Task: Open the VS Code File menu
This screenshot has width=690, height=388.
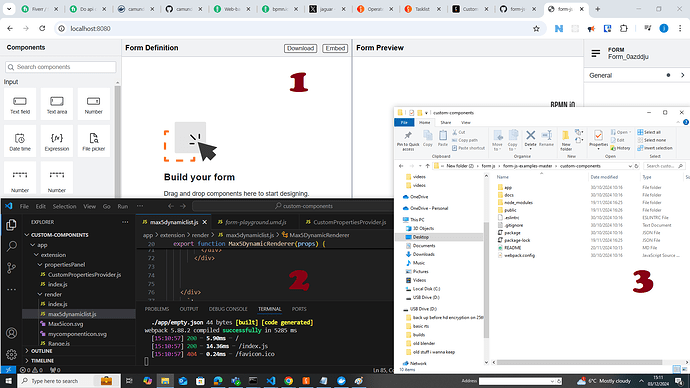Action: tap(24, 206)
